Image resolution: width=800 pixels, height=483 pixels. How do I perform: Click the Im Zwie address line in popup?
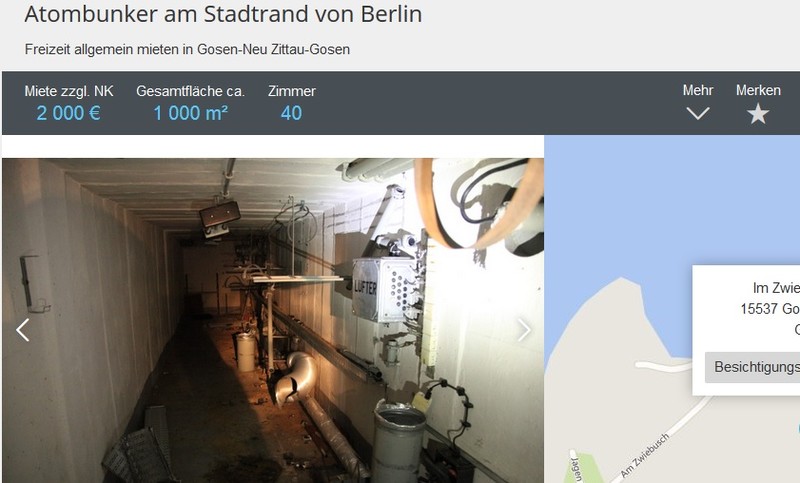pos(776,288)
